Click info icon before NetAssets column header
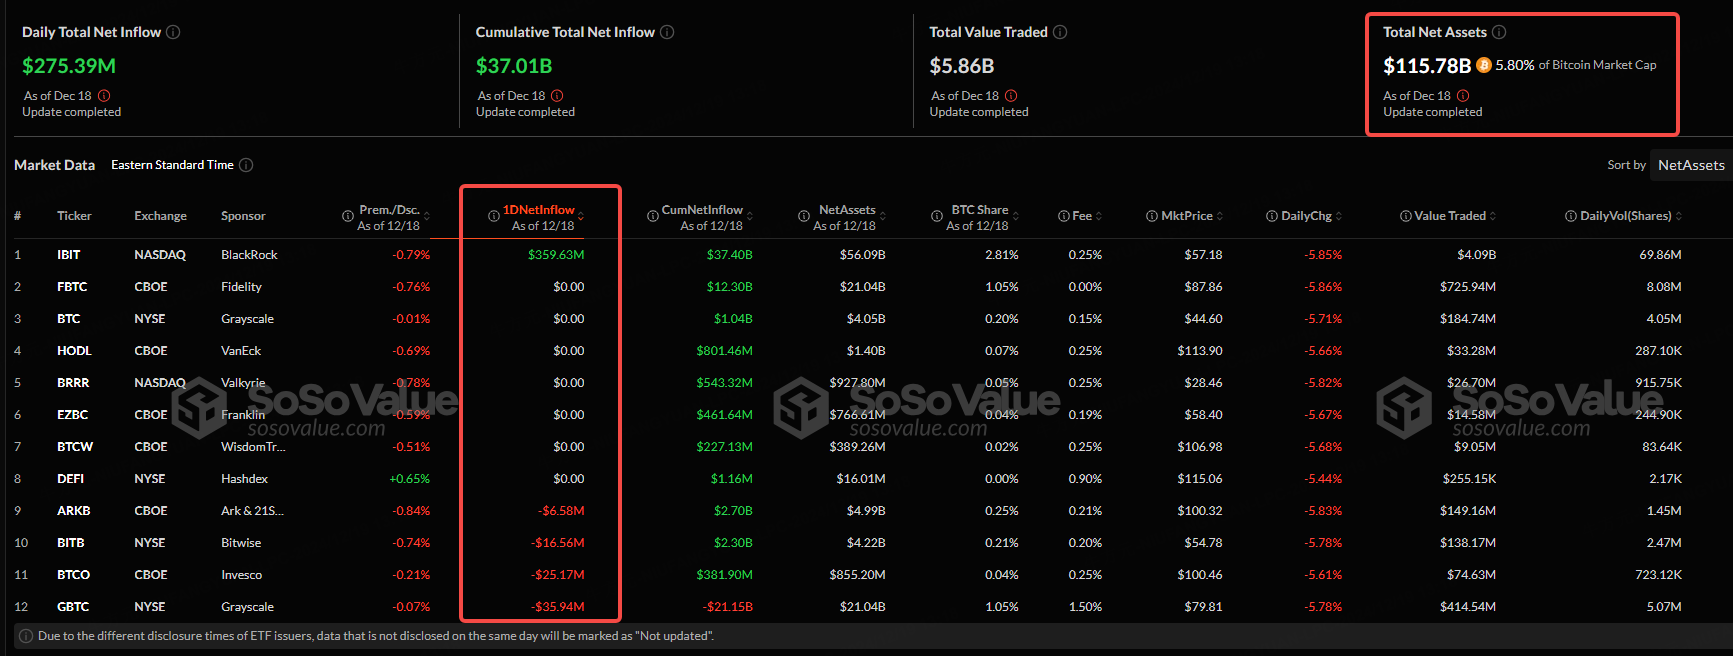 coord(804,216)
